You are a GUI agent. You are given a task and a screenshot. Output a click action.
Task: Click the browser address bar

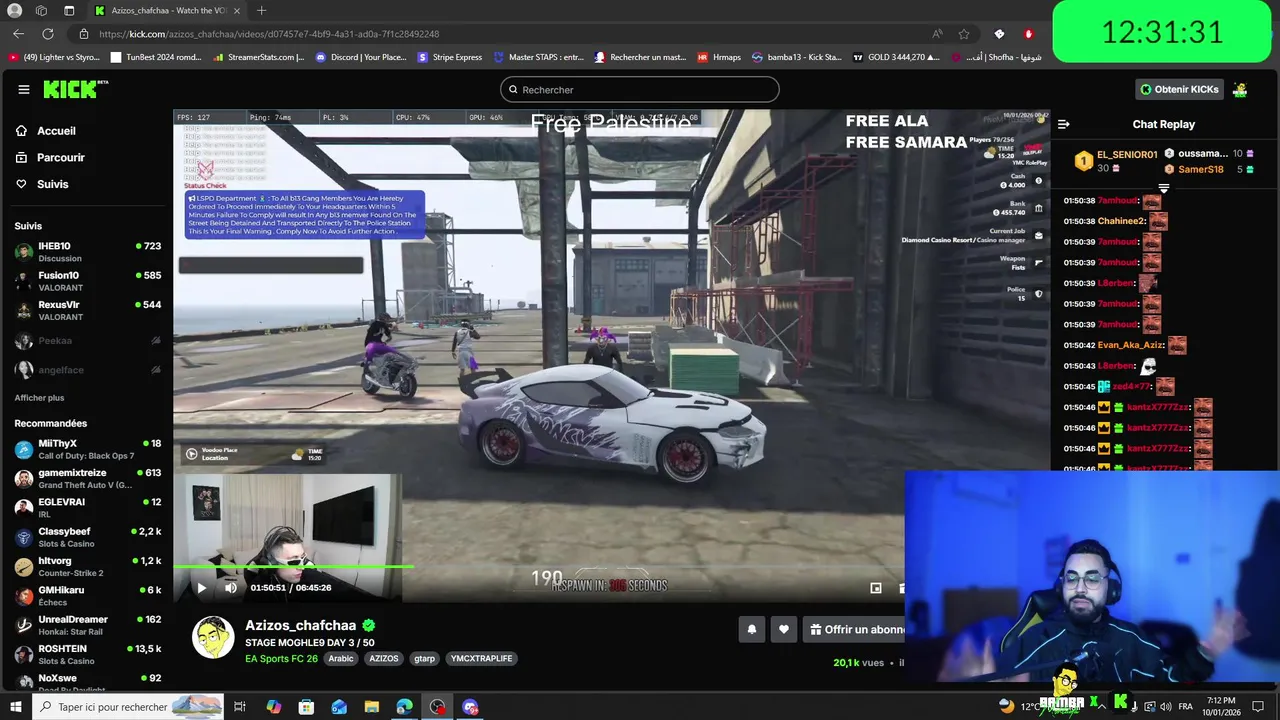[500, 34]
